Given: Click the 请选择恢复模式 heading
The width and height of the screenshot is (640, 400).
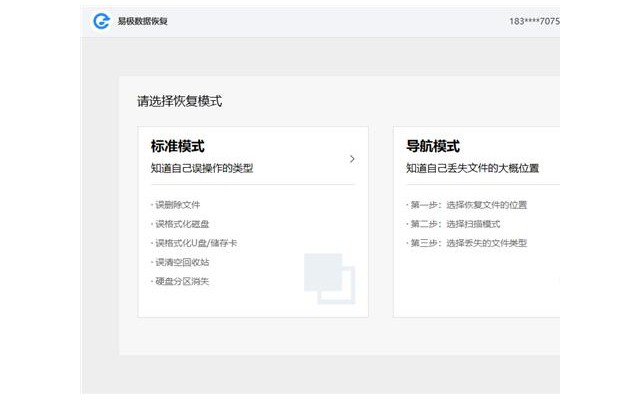Looking at the screenshot, I should (x=180, y=101).
